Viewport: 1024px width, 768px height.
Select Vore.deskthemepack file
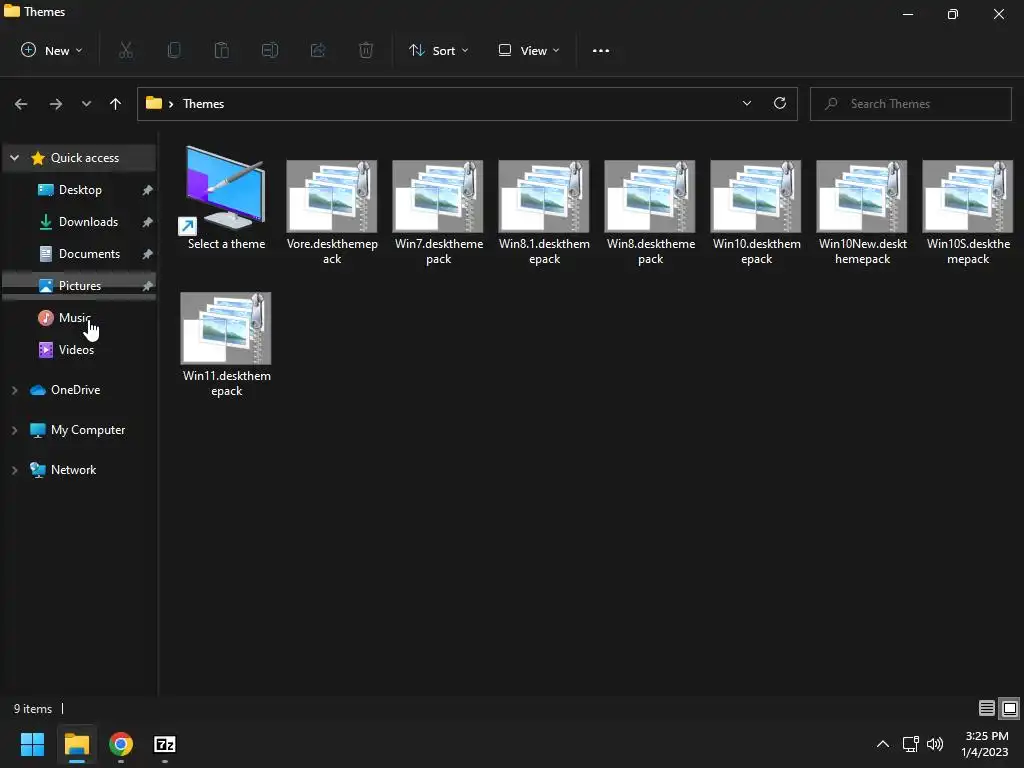click(x=332, y=212)
